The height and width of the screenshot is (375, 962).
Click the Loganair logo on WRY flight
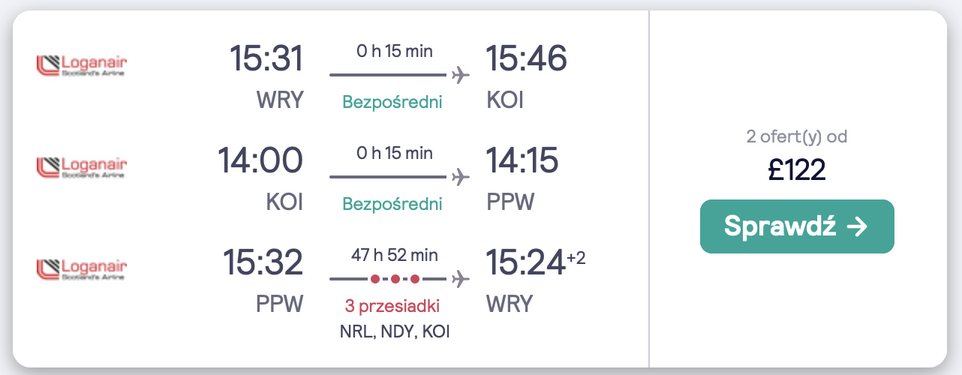(x=82, y=66)
